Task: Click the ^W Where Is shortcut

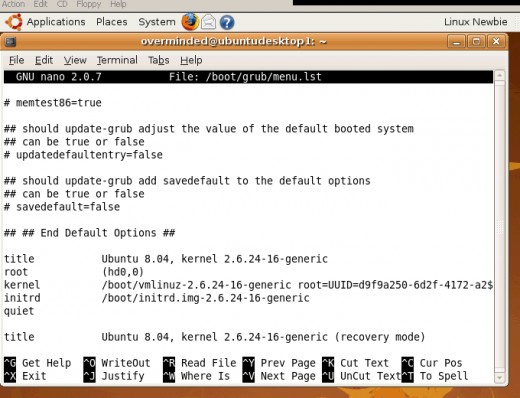Action: click(197, 376)
